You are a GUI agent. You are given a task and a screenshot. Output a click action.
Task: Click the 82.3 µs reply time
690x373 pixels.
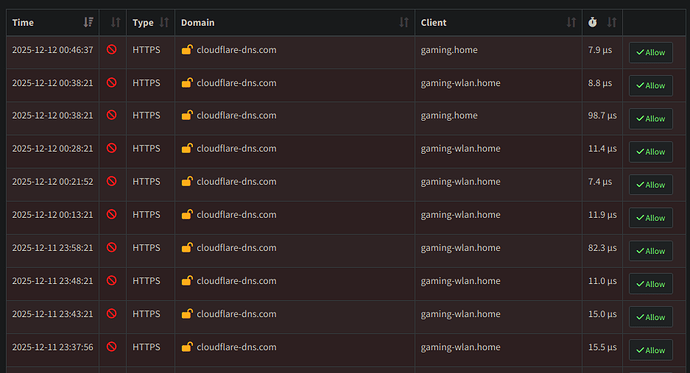point(602,248)
